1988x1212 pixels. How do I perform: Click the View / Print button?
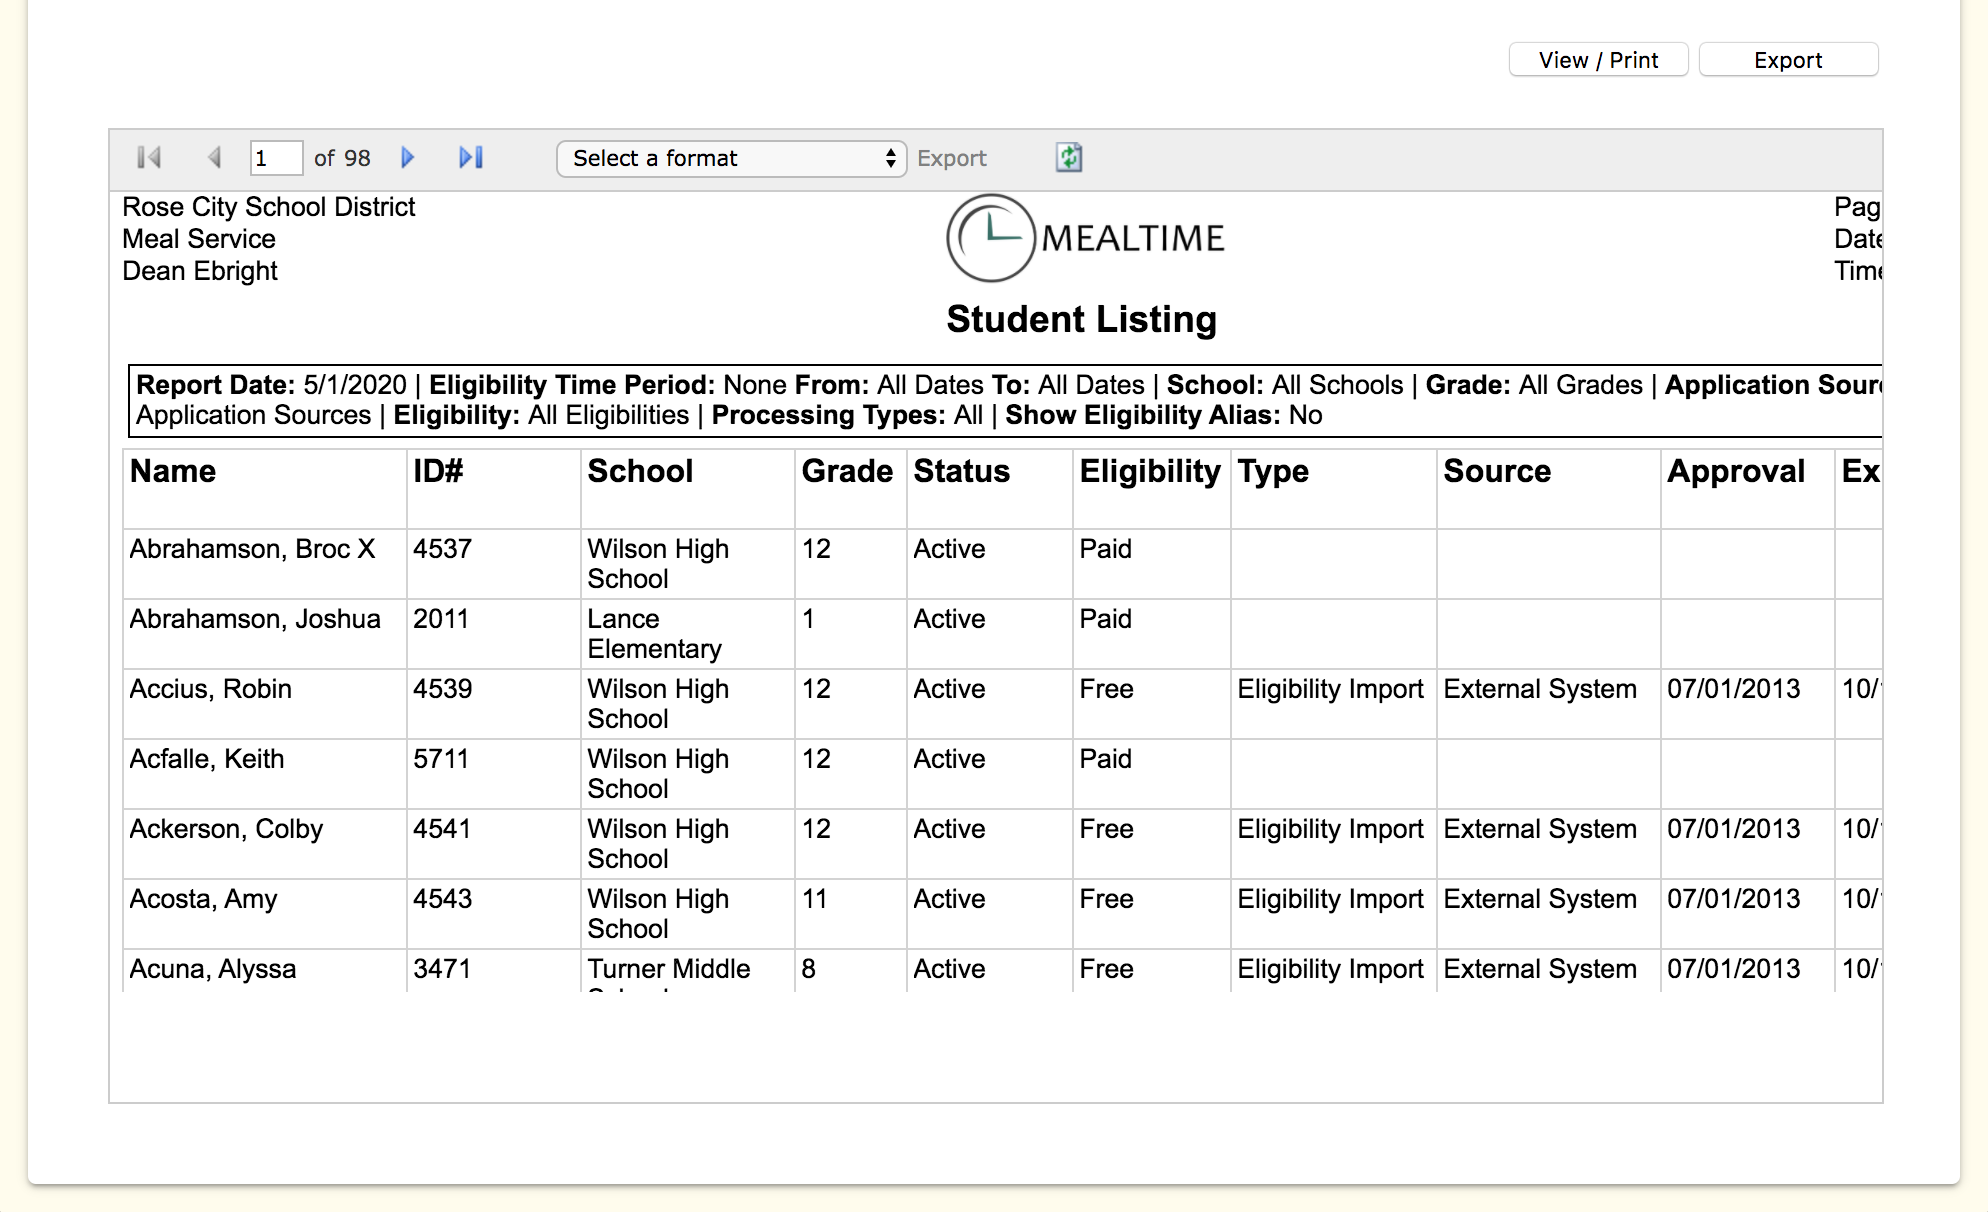click(x=1598, y=60)
